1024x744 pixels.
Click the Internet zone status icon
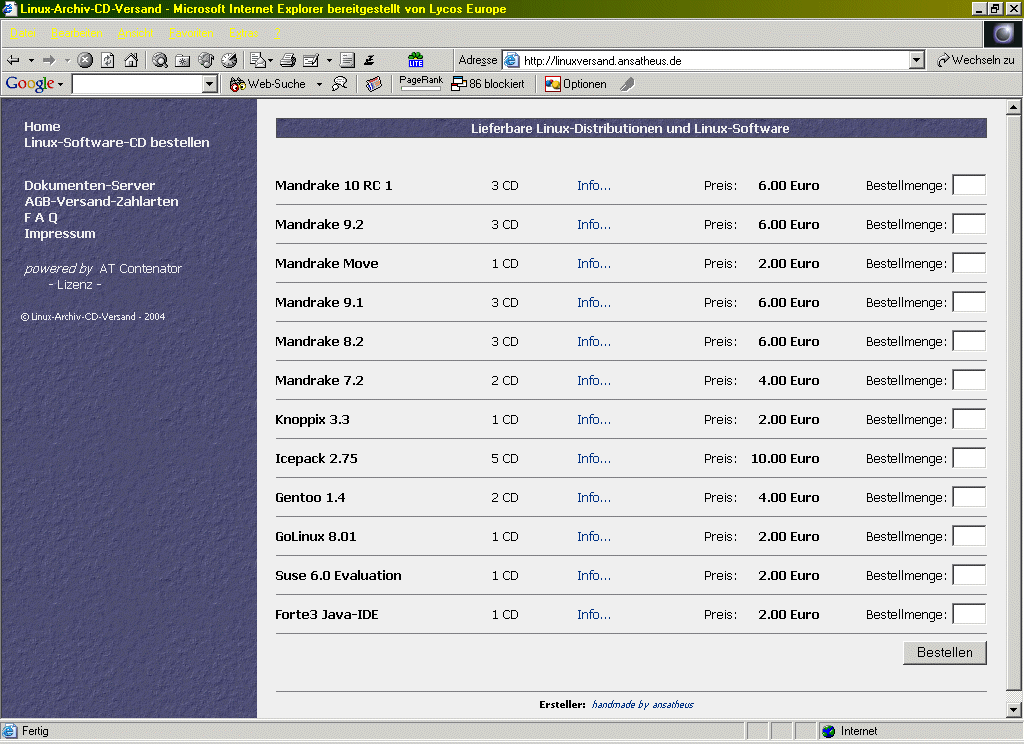(829, 731)
